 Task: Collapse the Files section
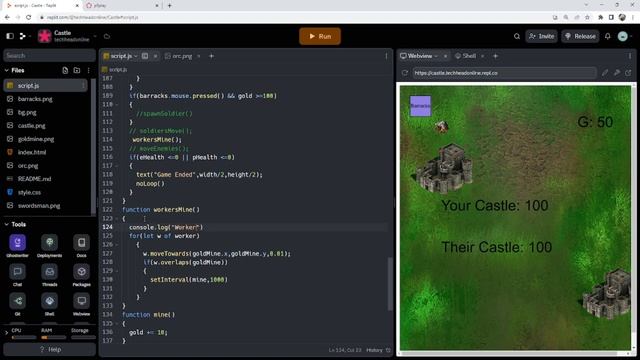(7, 70)
